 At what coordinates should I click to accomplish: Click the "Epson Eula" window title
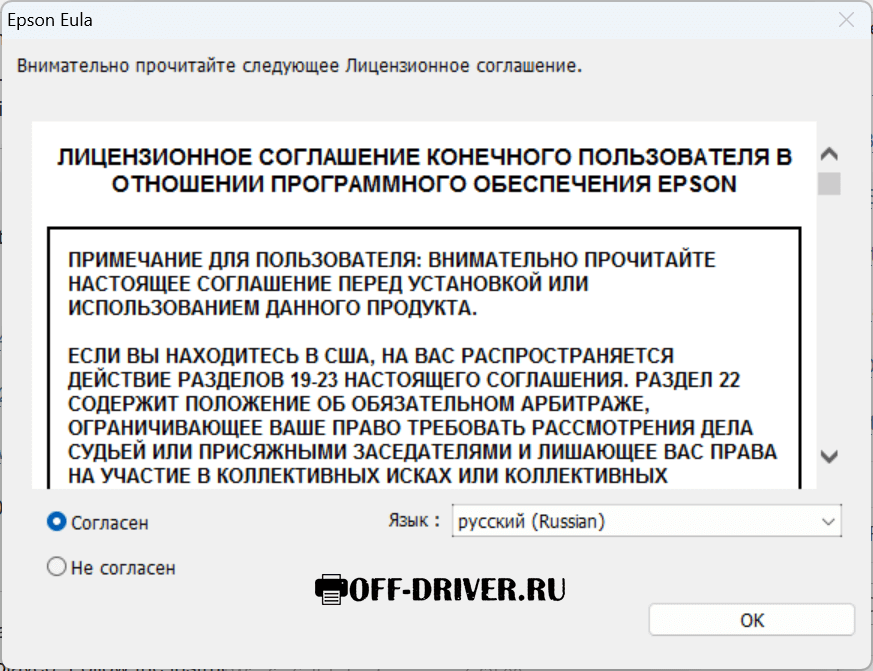click(50, 20)
